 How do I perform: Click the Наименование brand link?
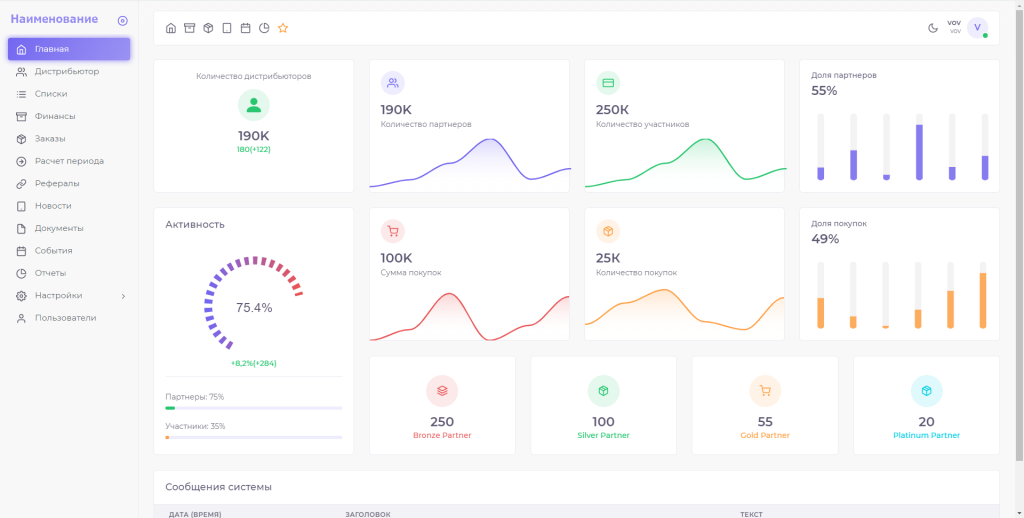[55, 19]
